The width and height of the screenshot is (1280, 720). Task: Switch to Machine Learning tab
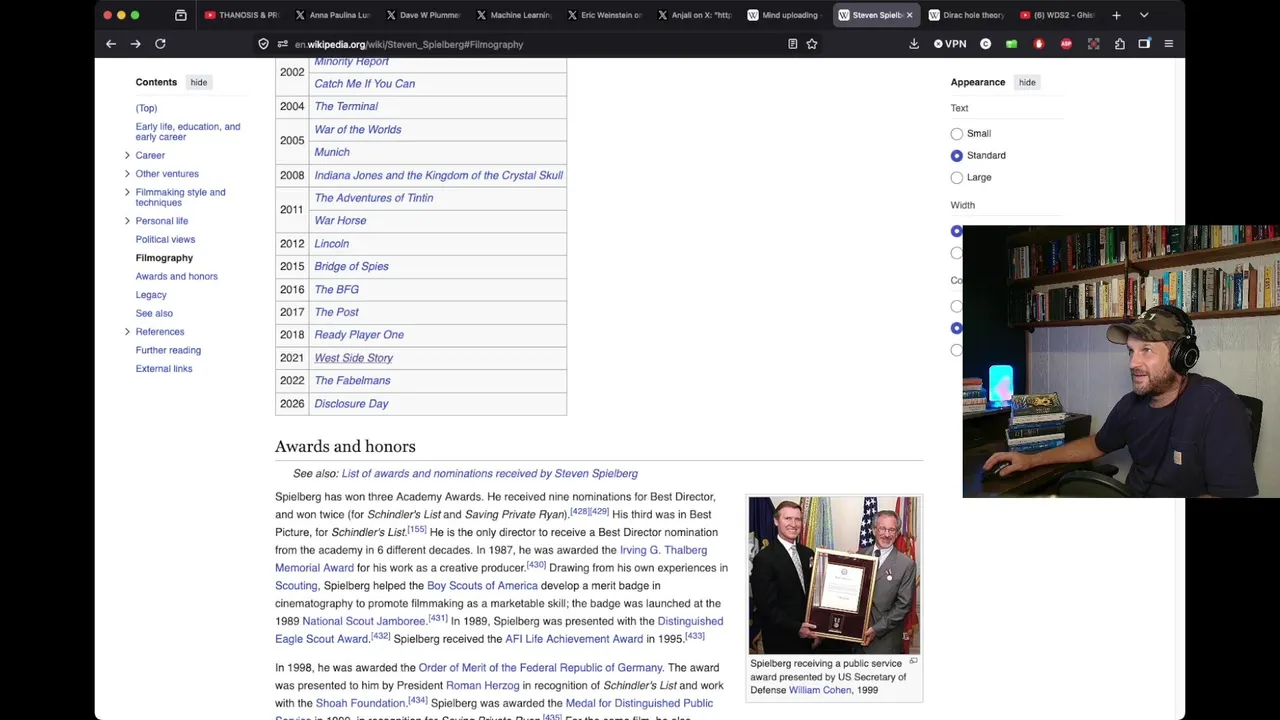(513, 15)
